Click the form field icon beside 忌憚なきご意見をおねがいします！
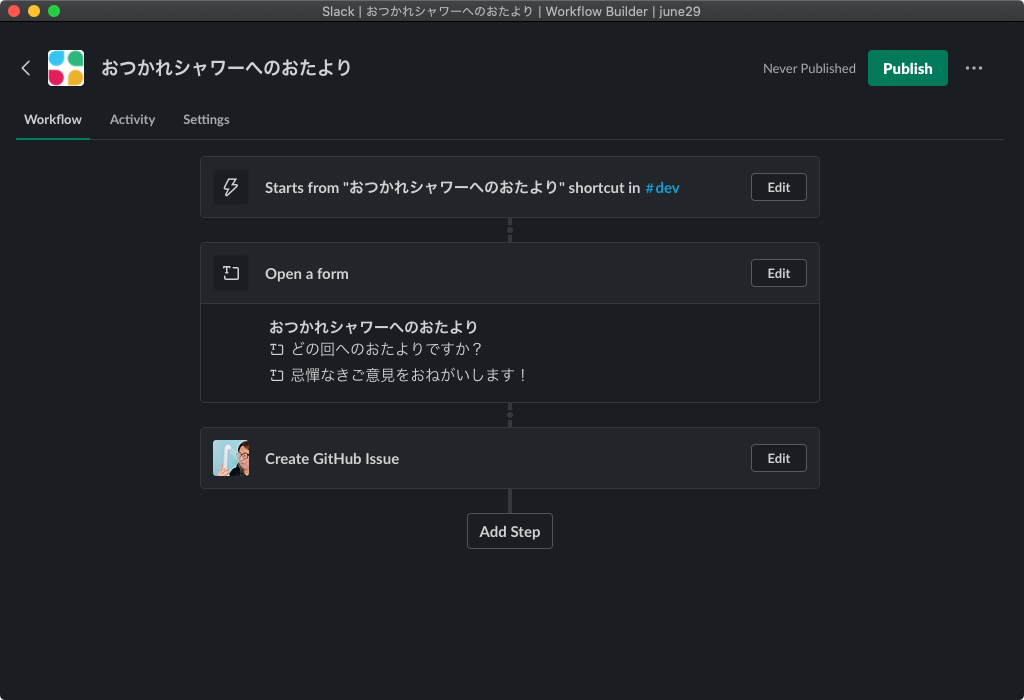 [277, 375]
